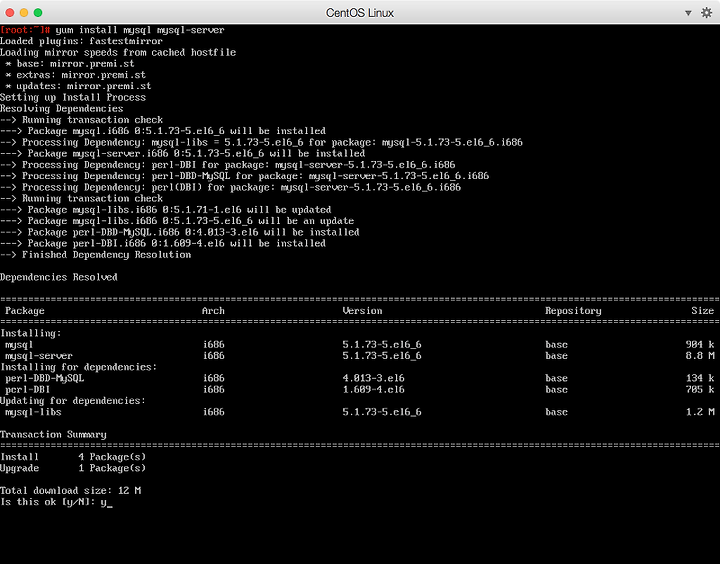Click the 'Resolving Dependencies' line

[x=62, y=109]
